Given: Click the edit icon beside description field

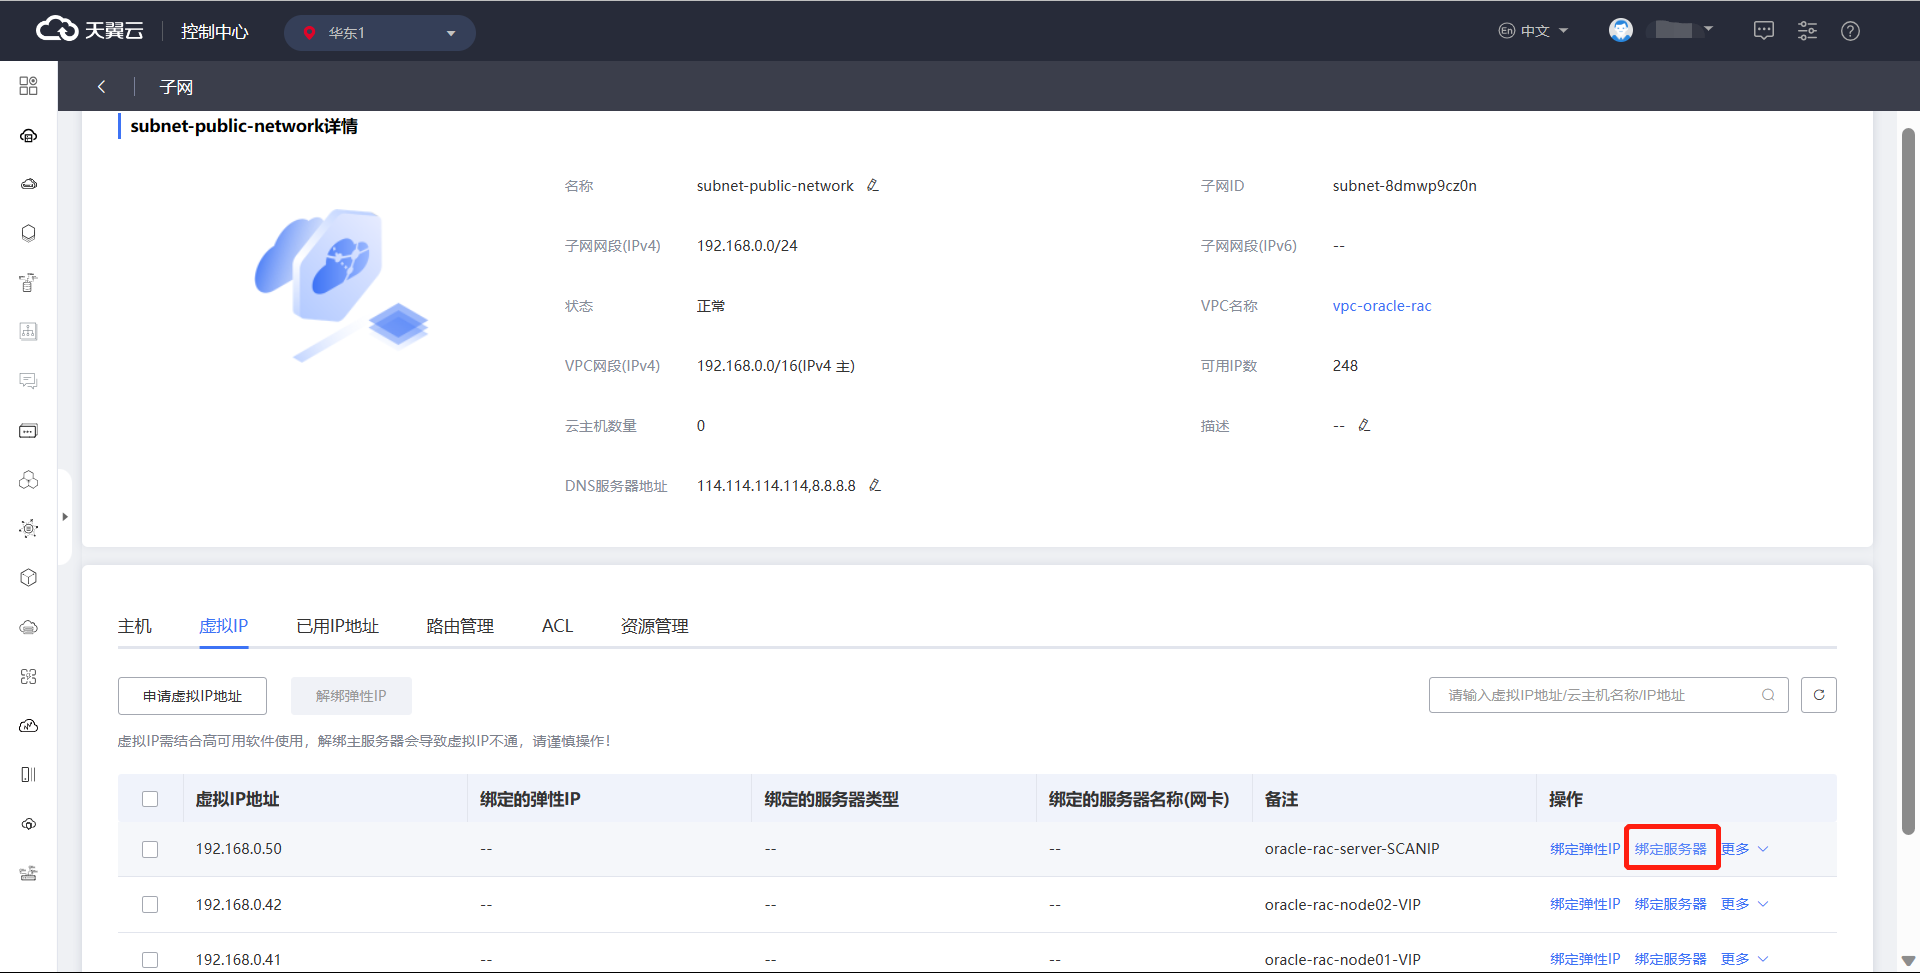Looking at the screenshot, I should tap(1364, 426).
